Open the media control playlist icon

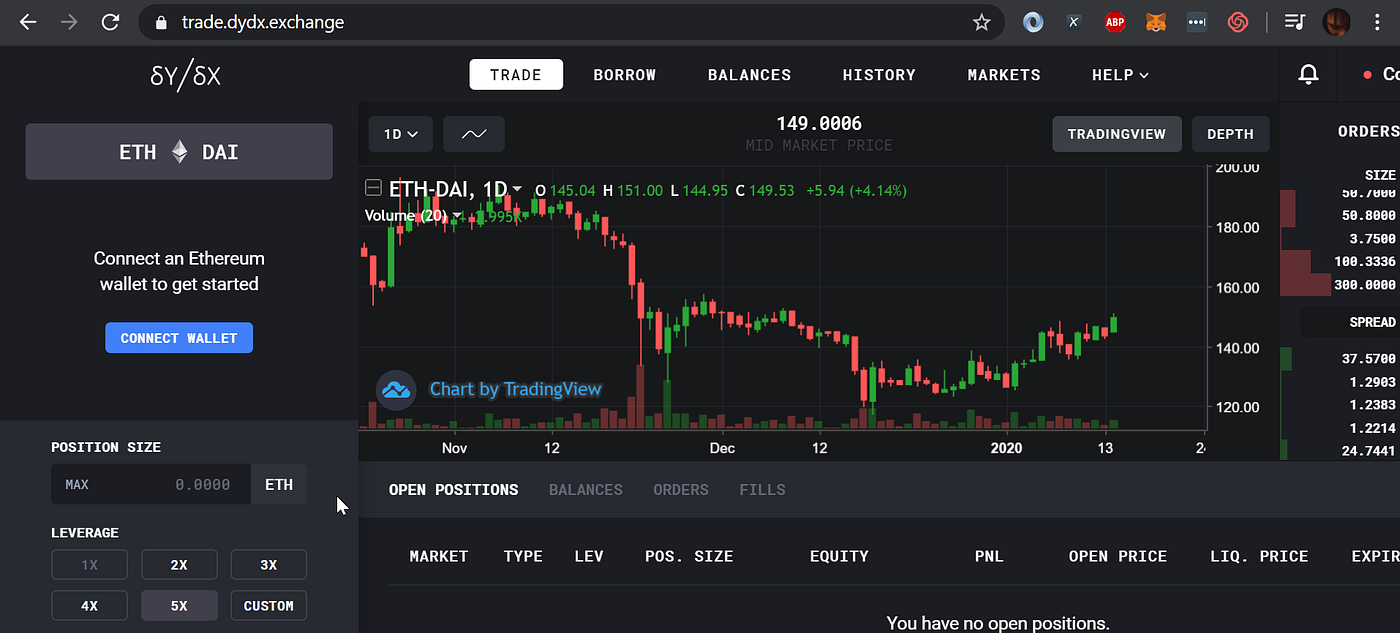(x=1295, y=22)
